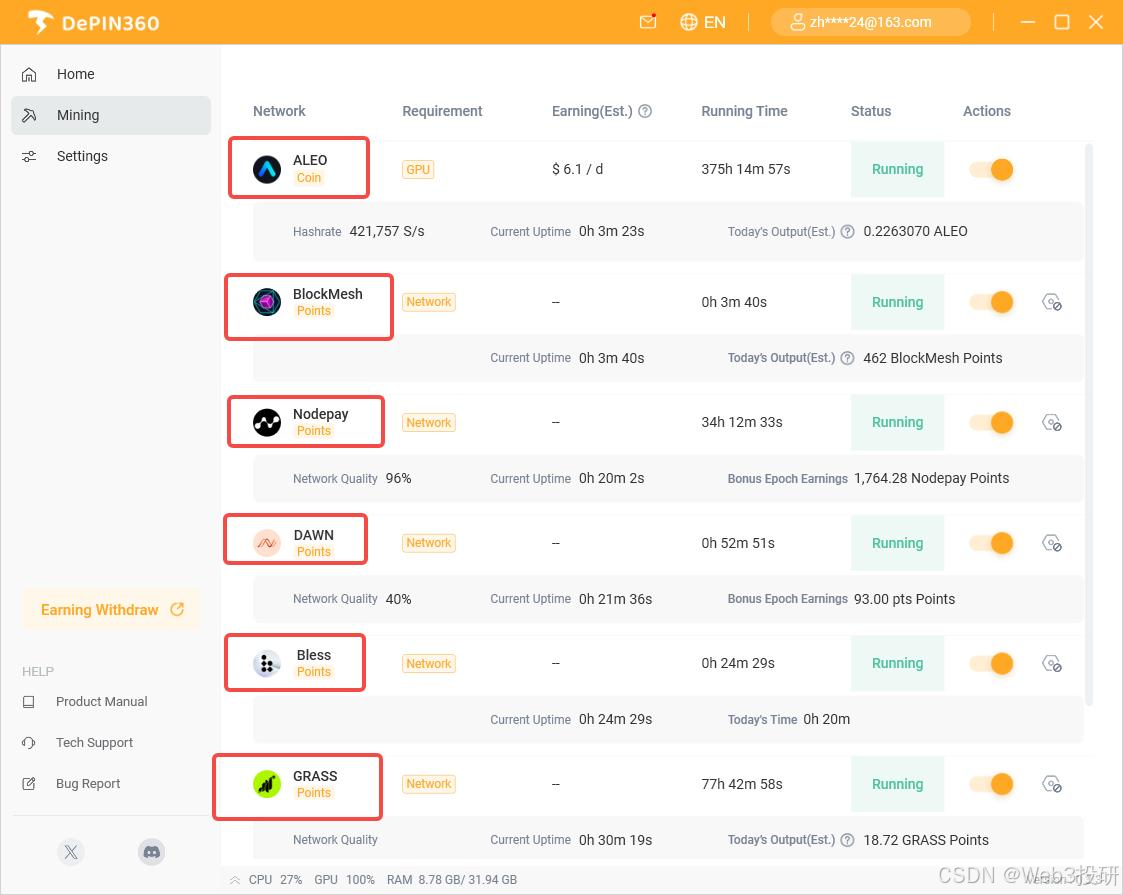Viewport: 1123px width, 895px height.
Task: Click the ALEO network logo
Action: [x=266, y=170]
